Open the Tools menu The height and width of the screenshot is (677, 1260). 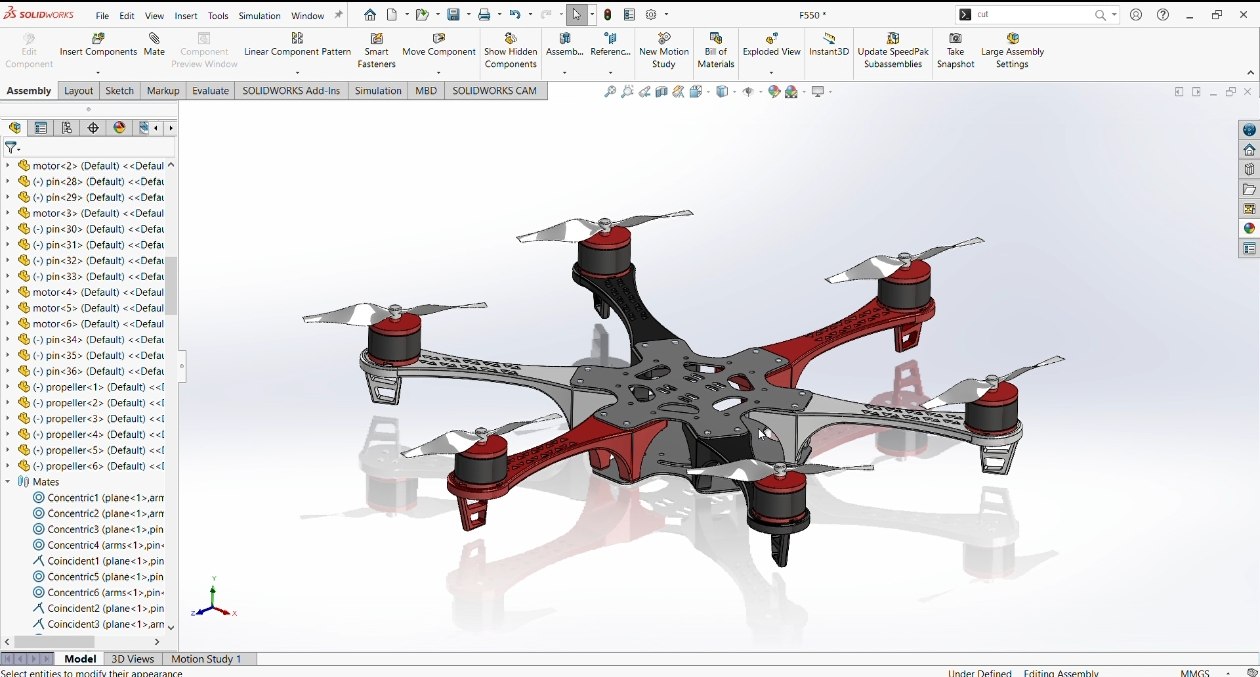point(218,16)
